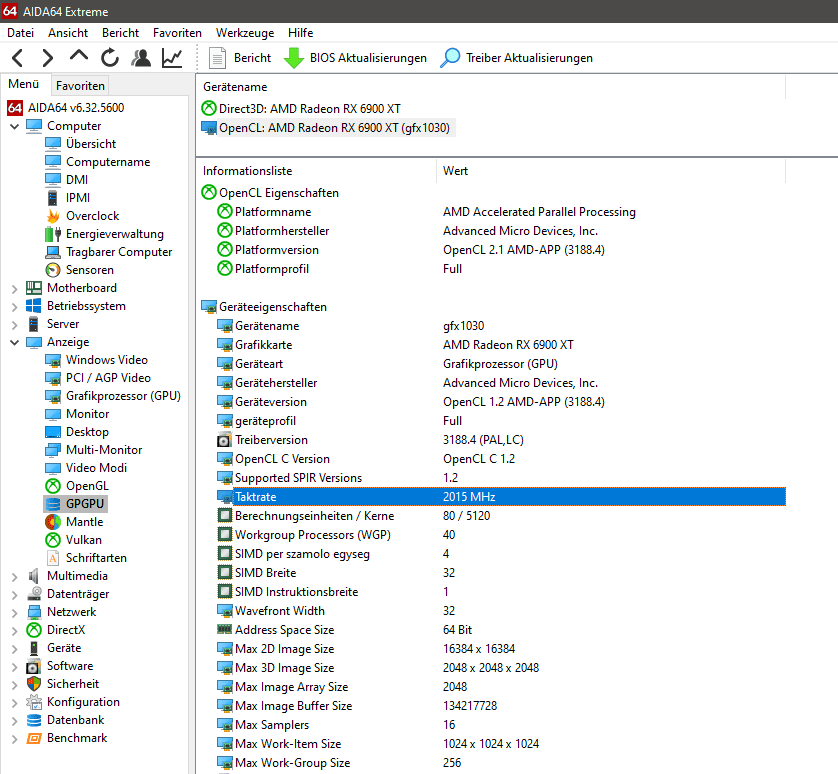The height and width of the screenshot is (774, 838).
Task: Select the Software icon in tree
Action: click(x=34, y=666)
